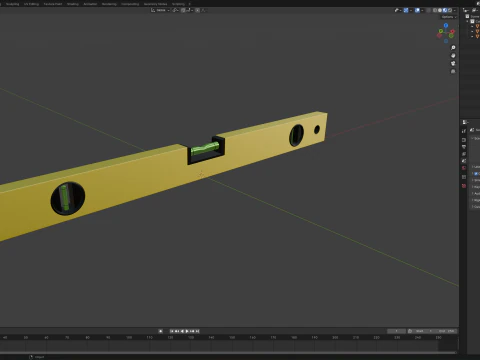Open snapping options dropdown
The width and height of the screenshot is (480, 360).
[189, 10]
